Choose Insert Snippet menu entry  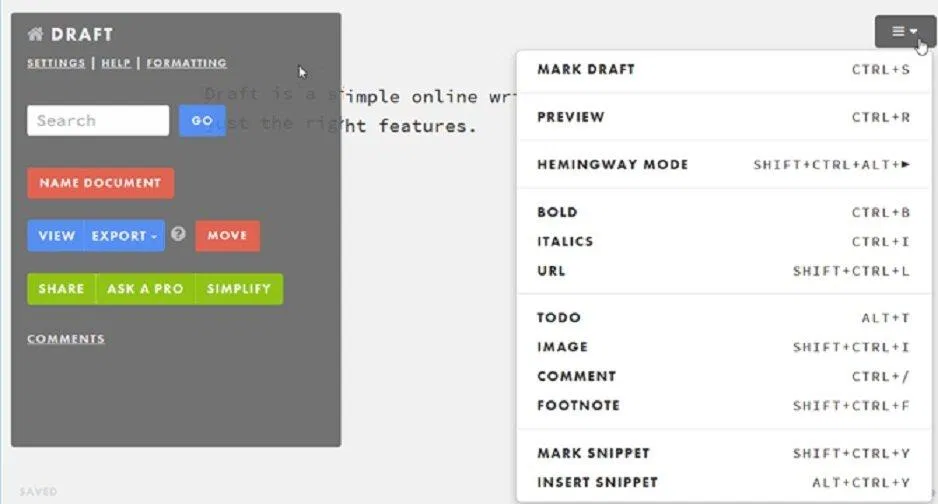[597, 483]
